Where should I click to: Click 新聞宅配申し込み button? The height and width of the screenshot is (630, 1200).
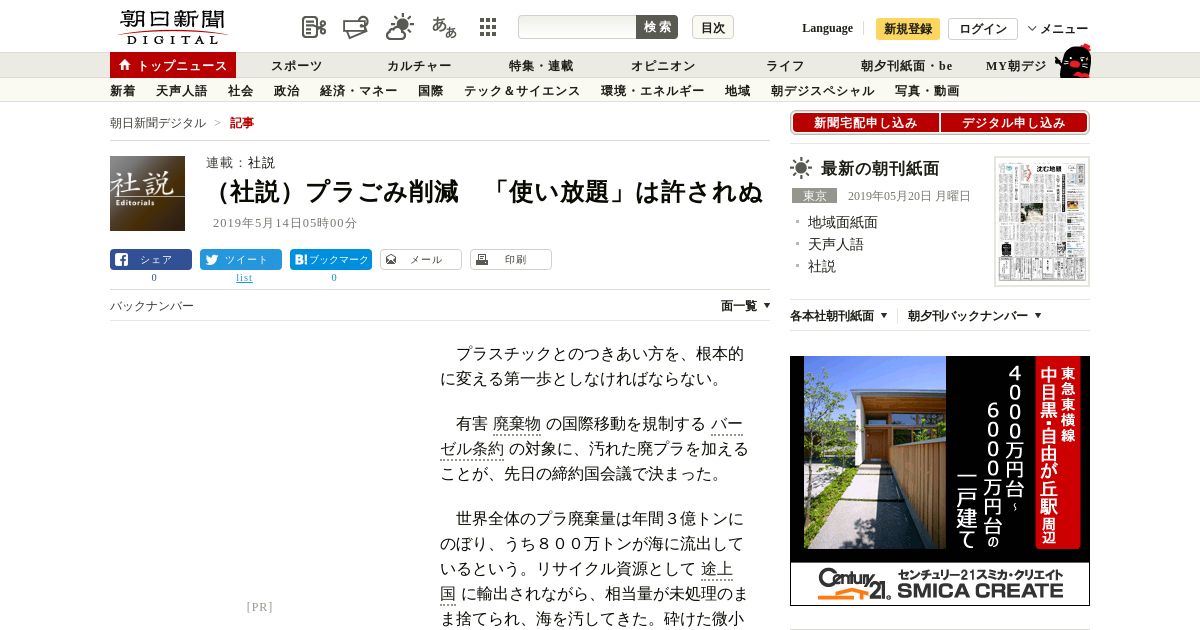tap(866, 123)
